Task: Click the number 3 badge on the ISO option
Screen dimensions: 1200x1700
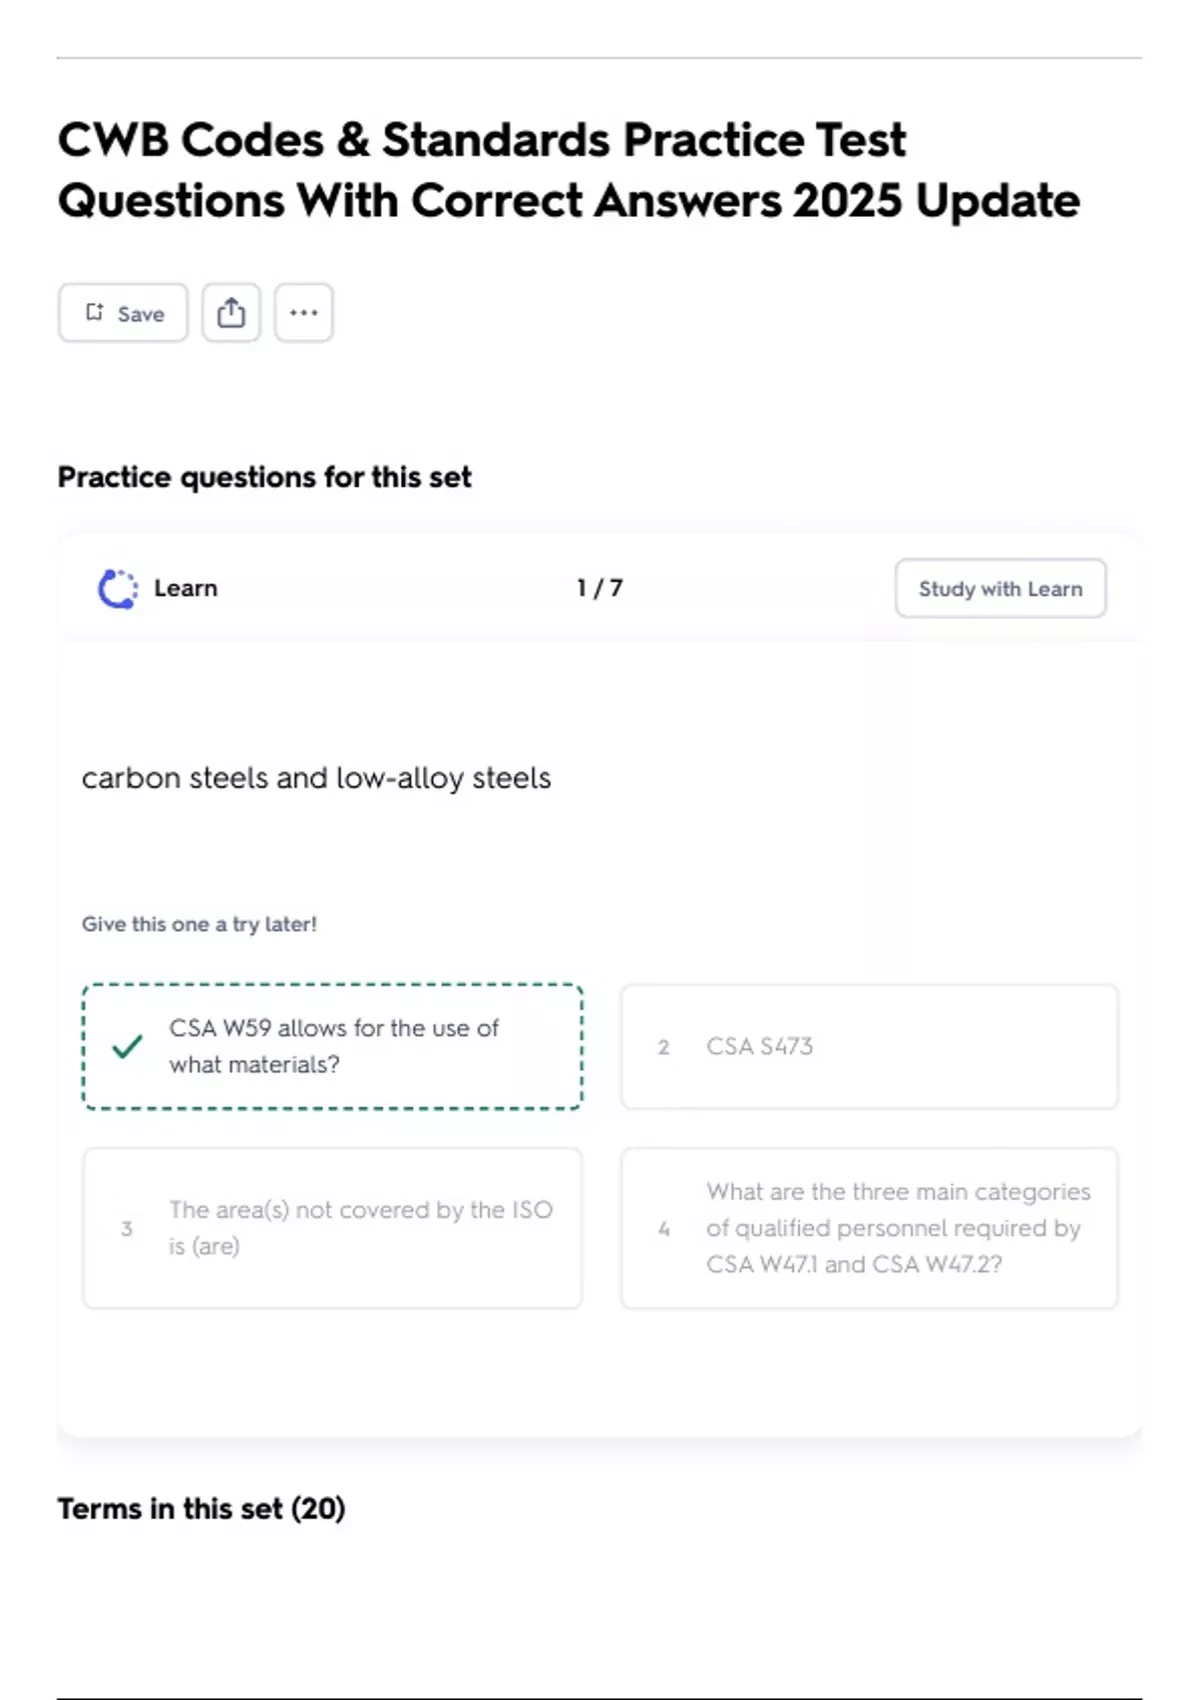Action: (126, 1228)
